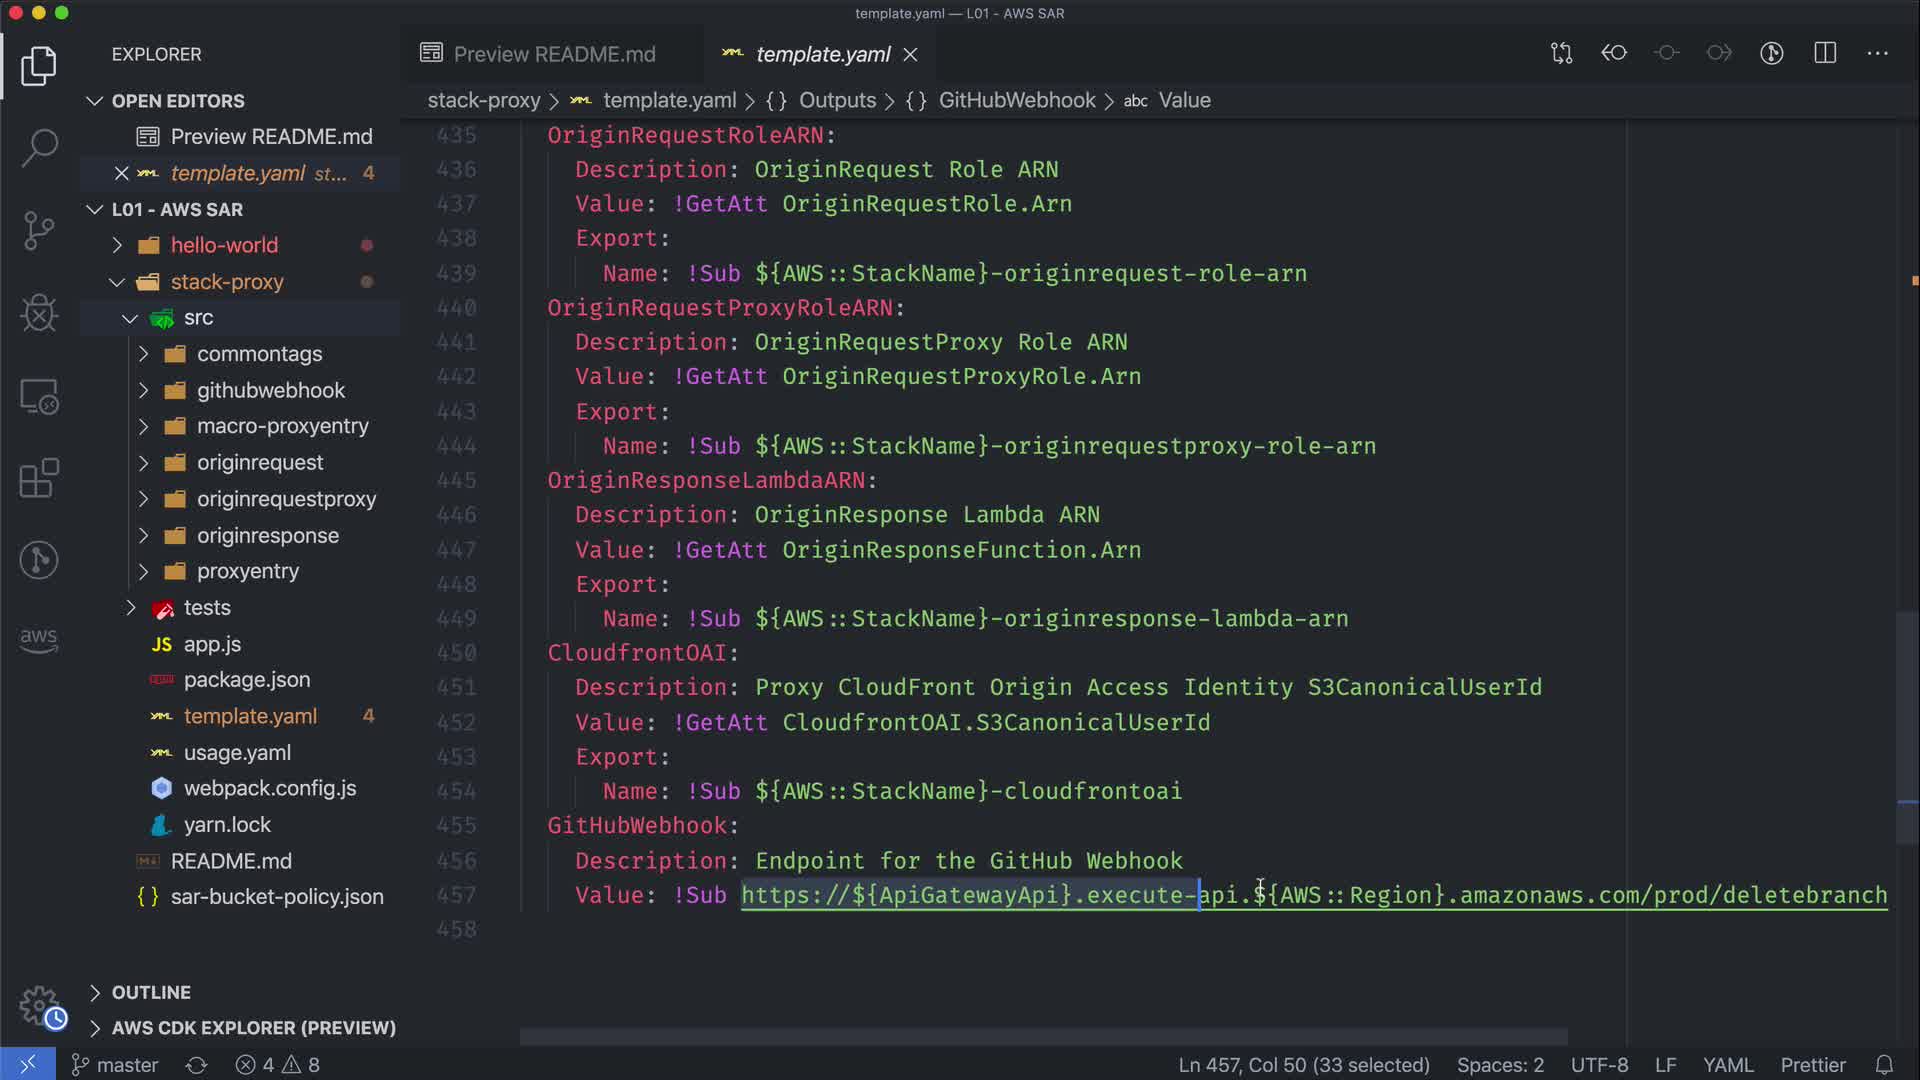Open the Source Control view

(x=39, y=230)
